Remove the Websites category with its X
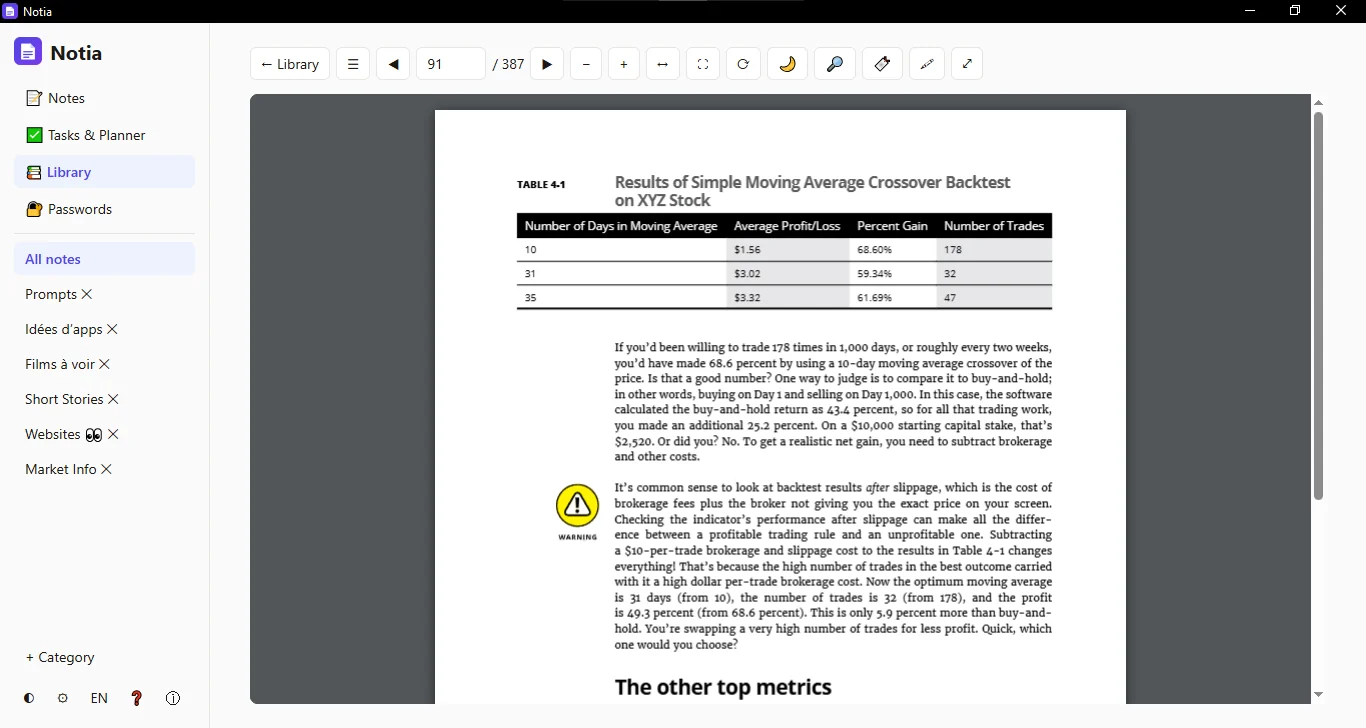The height and width of the screenshot is (728, 1366). [x=114, y=434]
